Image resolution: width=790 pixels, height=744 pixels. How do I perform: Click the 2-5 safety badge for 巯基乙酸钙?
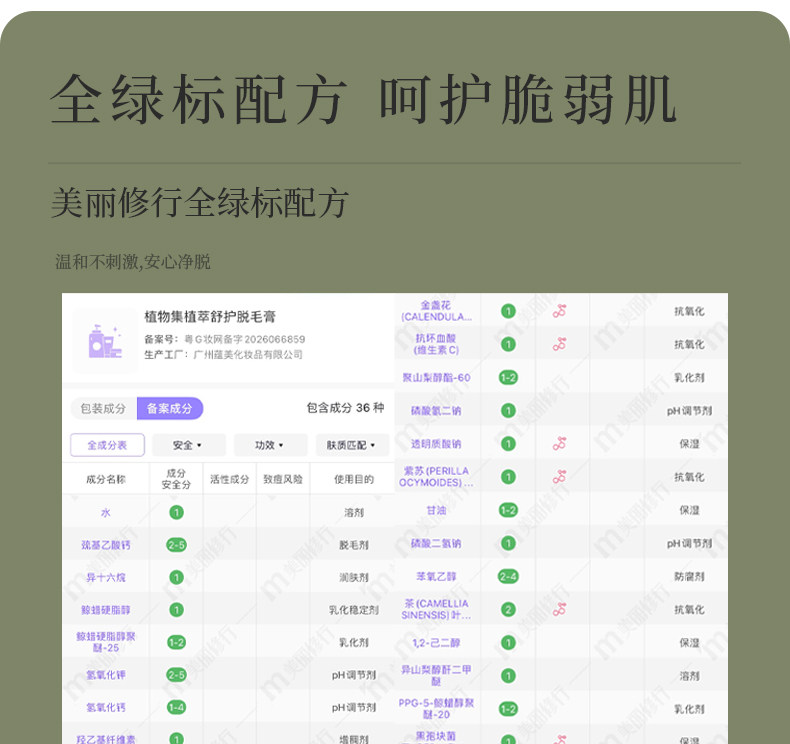[x=176, y=545]
